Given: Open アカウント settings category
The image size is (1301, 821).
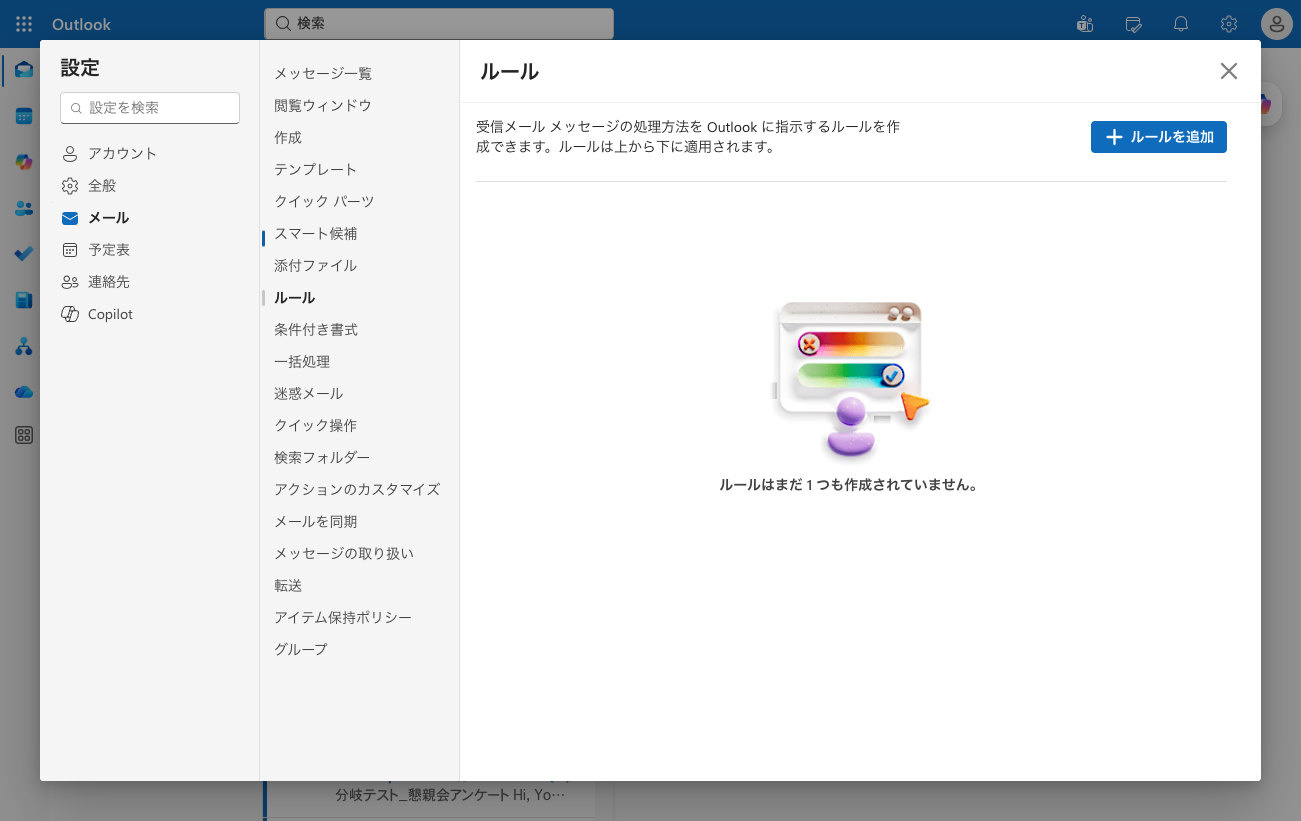Looking at the screenshot, I should [x=149, y=154].
